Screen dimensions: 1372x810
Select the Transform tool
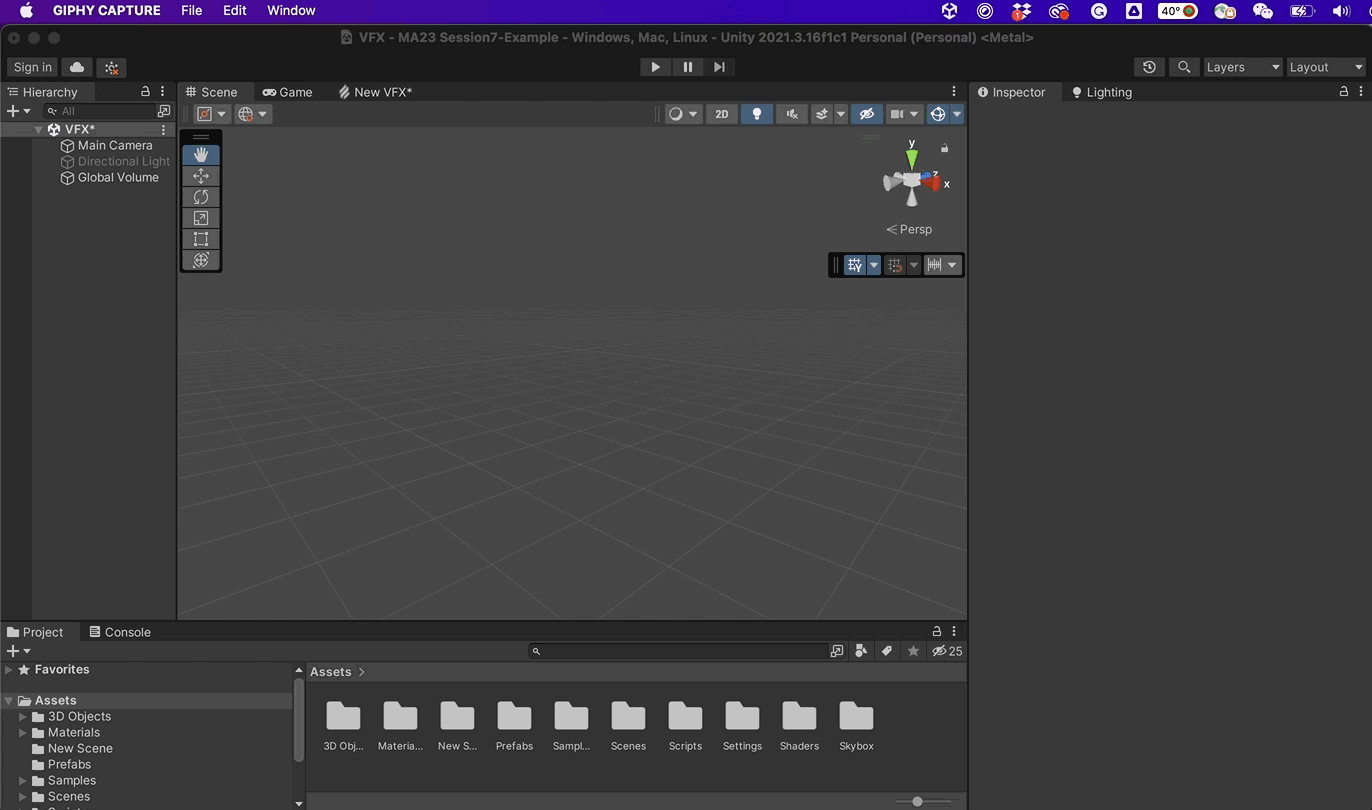(x=201, y=260)
